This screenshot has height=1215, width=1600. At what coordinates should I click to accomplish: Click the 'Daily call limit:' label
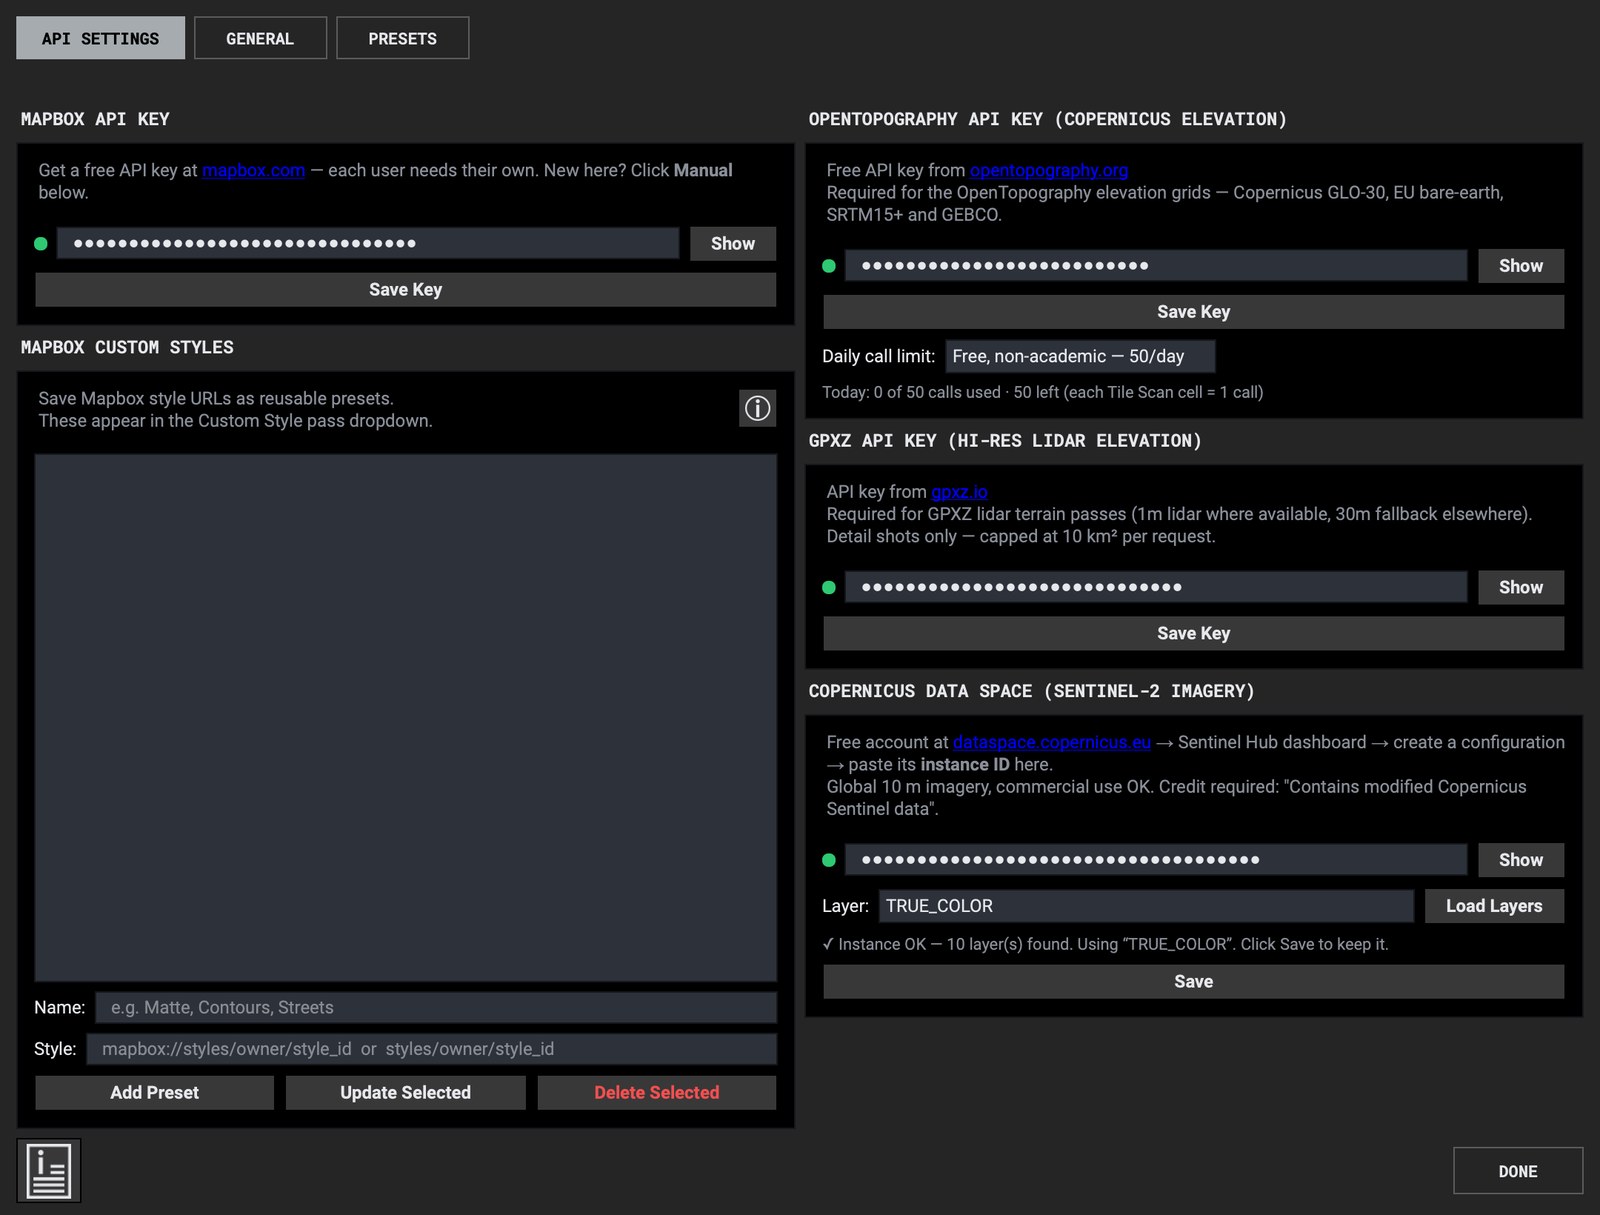(878, 357)
